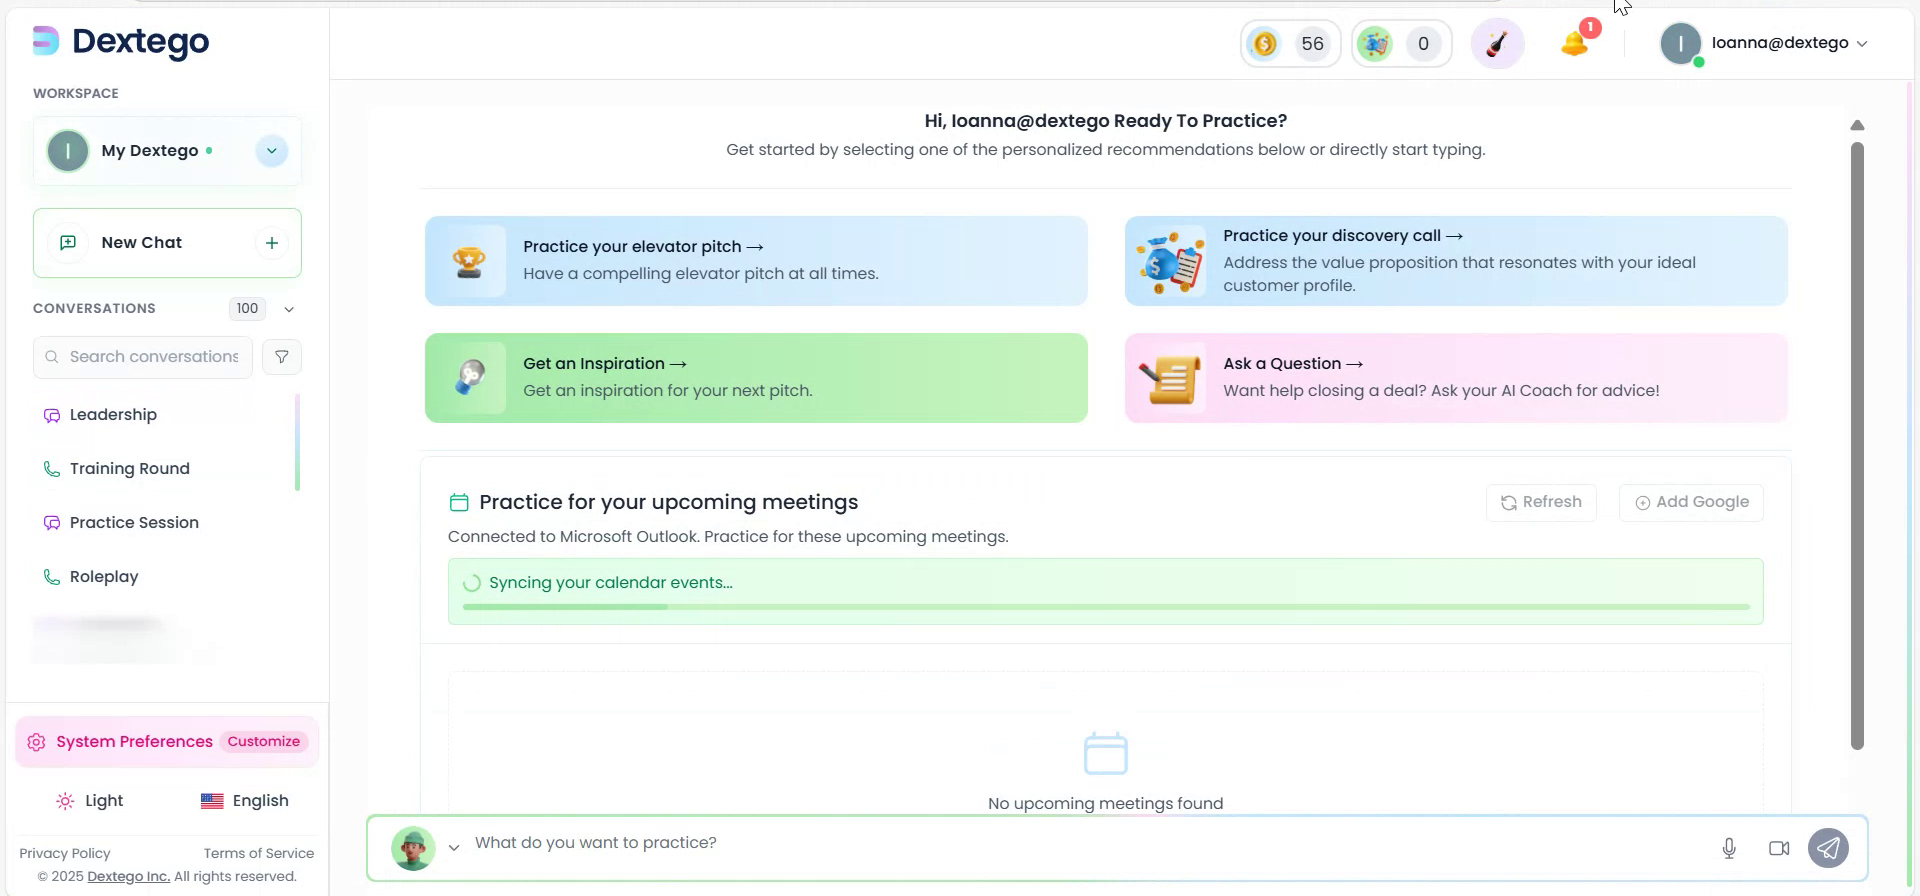Change the English language selector
Image resolution: width=1920 pixels, height=896 pixels.
click(245, 801)
